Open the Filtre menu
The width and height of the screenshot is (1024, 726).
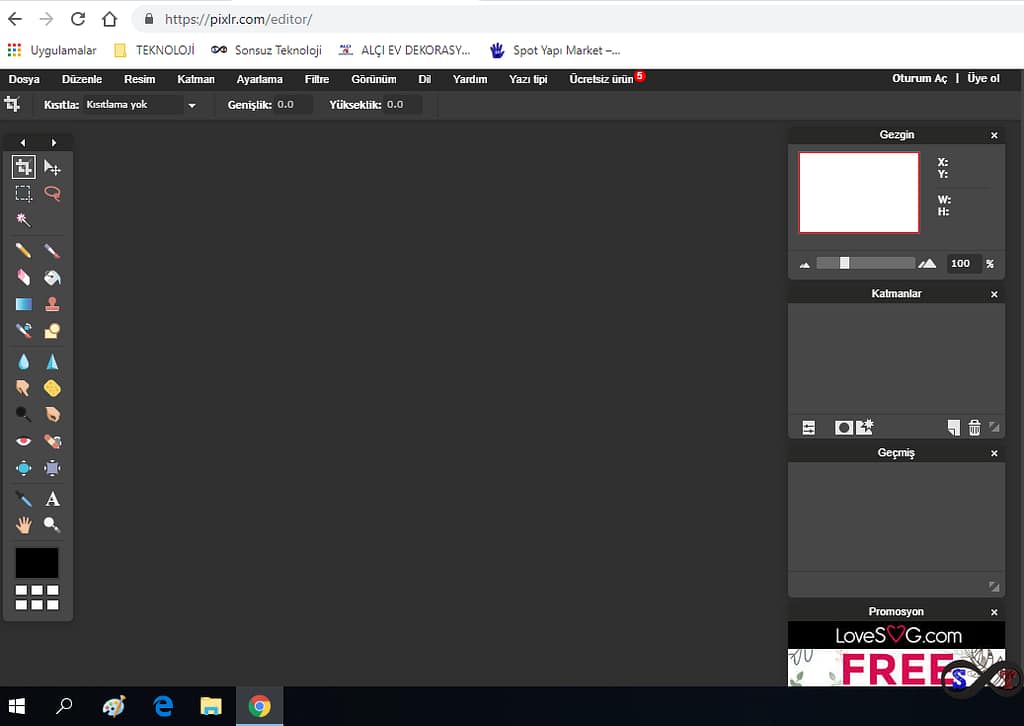click(x=317, y=79)
